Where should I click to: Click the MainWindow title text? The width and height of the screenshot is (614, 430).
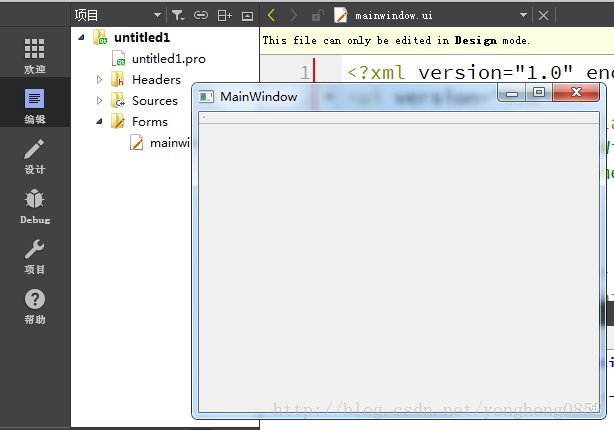coord(258,97)
